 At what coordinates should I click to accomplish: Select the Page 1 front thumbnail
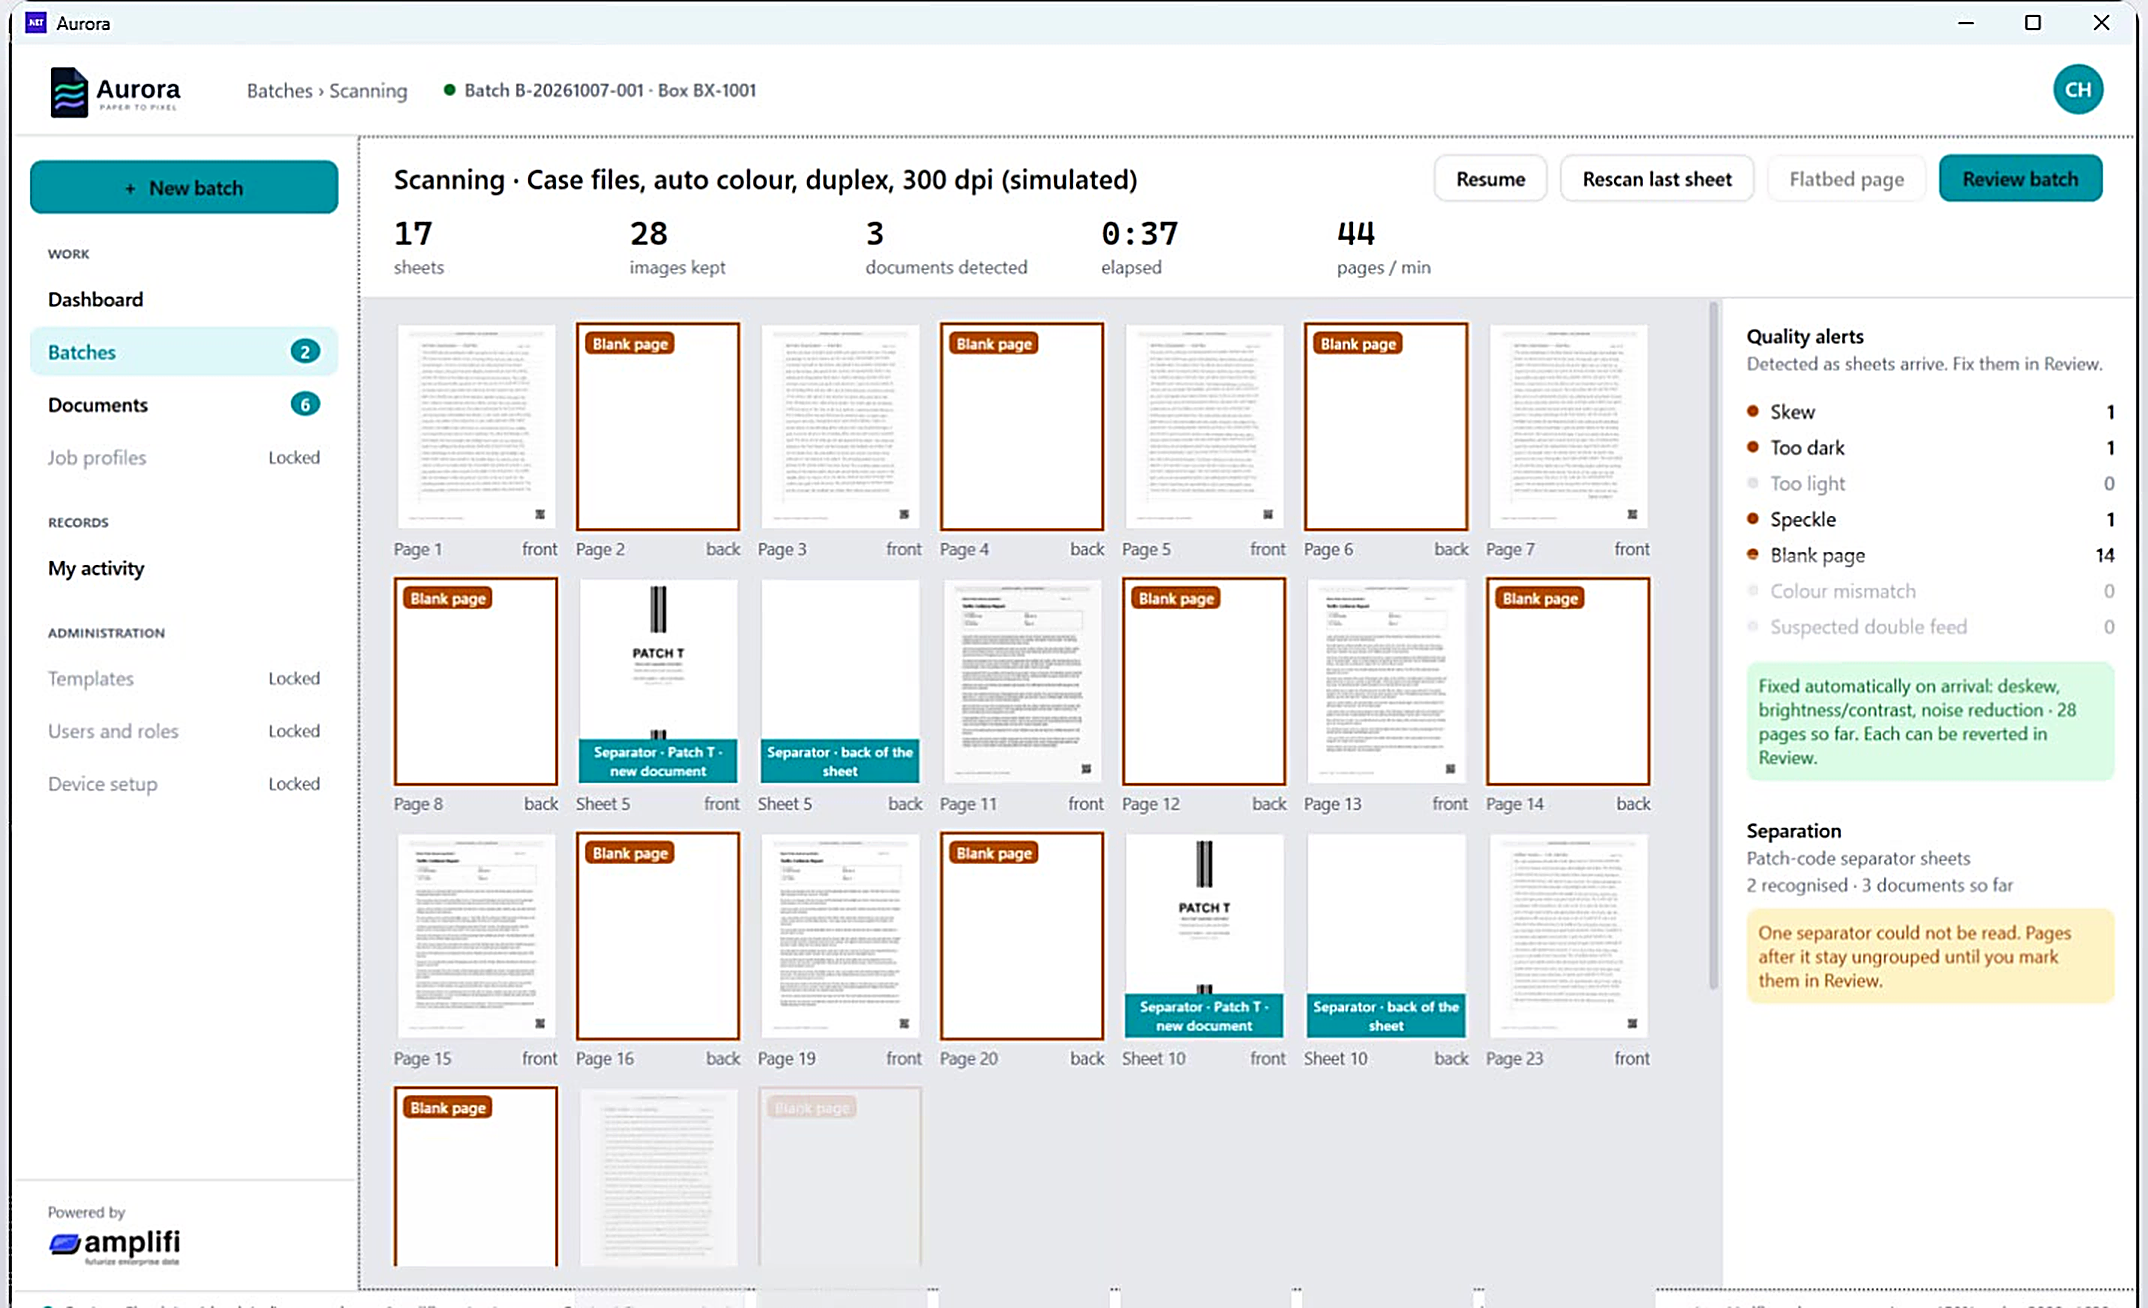click(x=476, y=426)
